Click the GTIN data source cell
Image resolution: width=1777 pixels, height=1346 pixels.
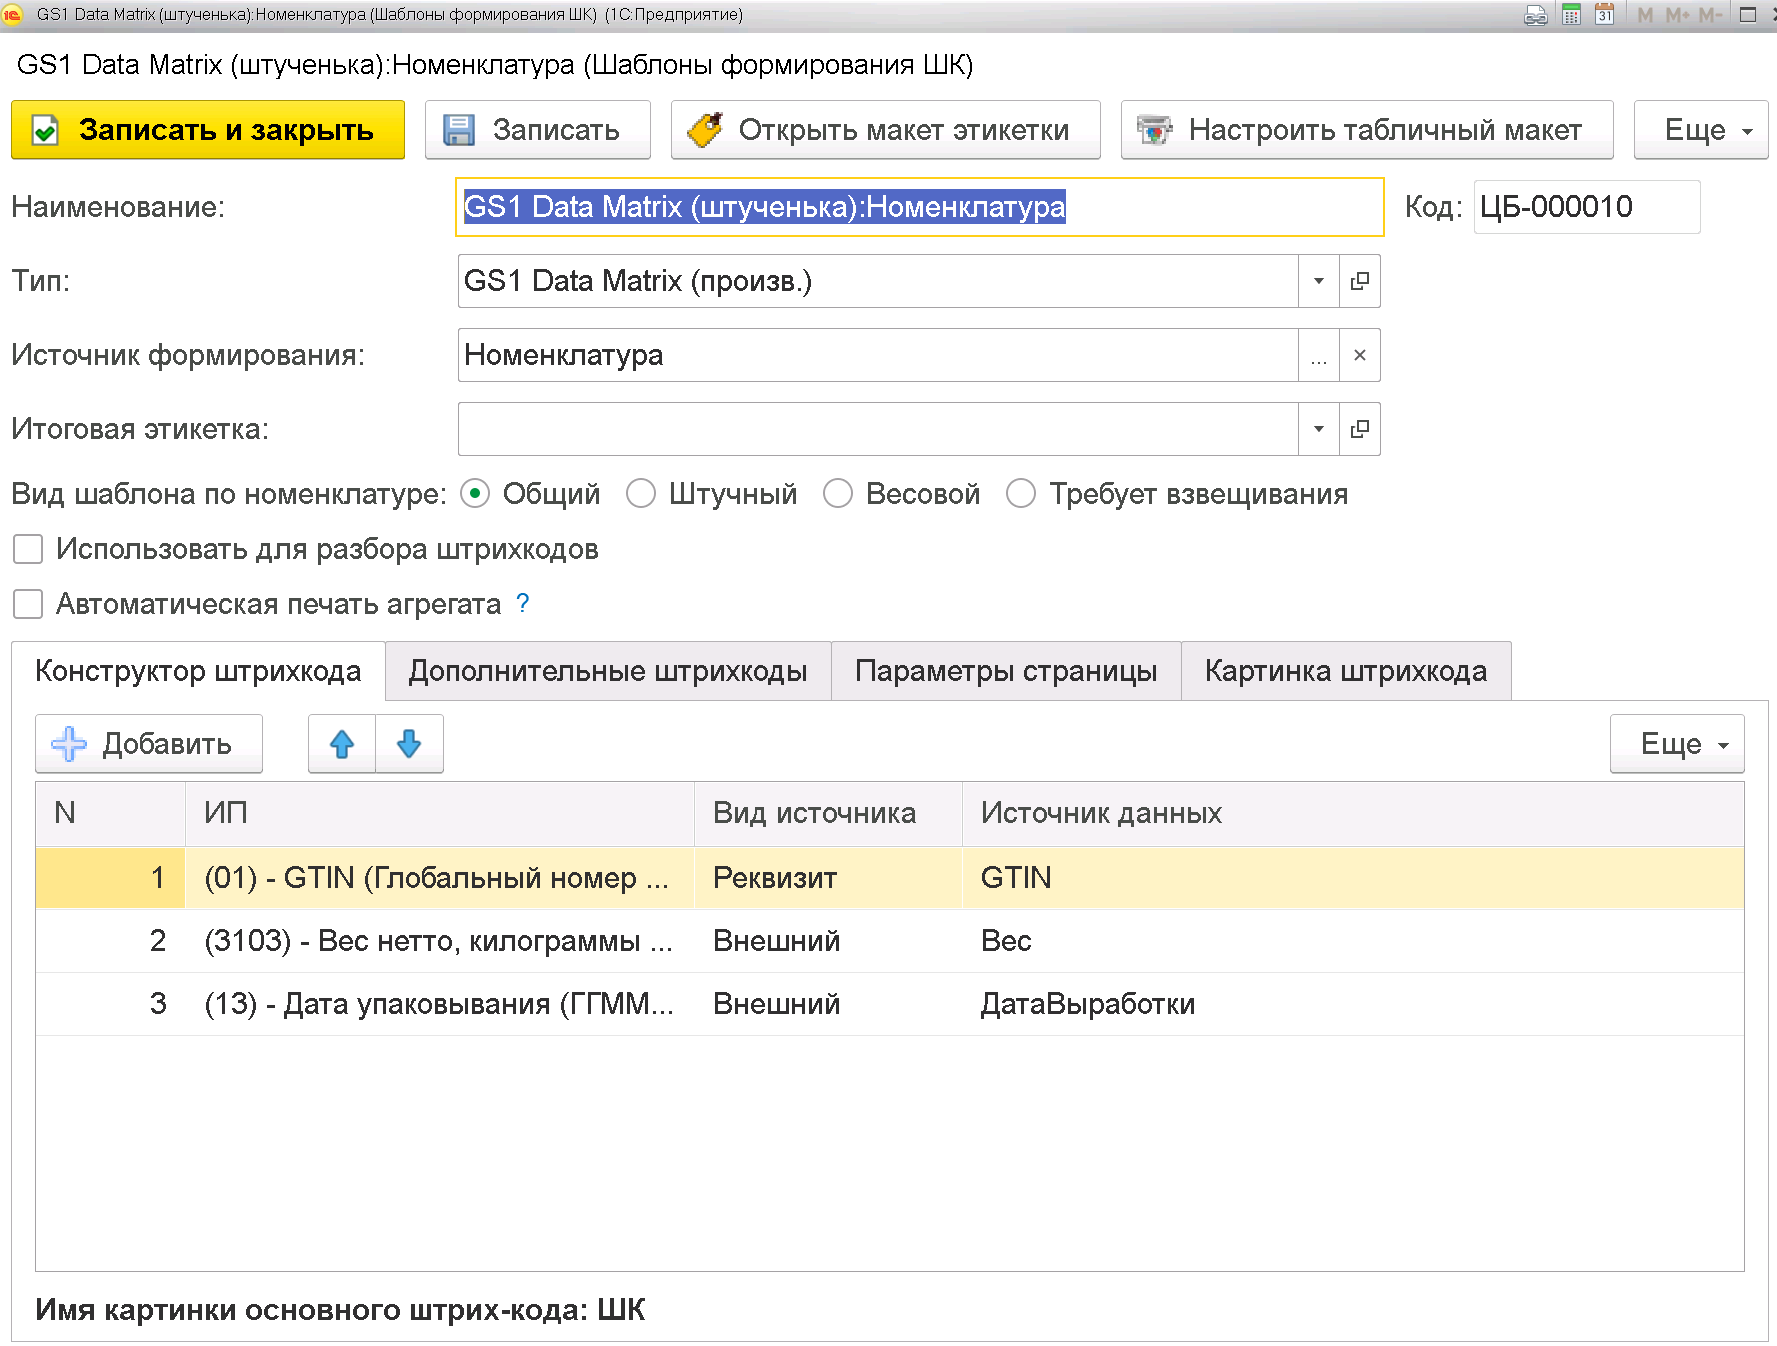click(x=1353, y=878)
